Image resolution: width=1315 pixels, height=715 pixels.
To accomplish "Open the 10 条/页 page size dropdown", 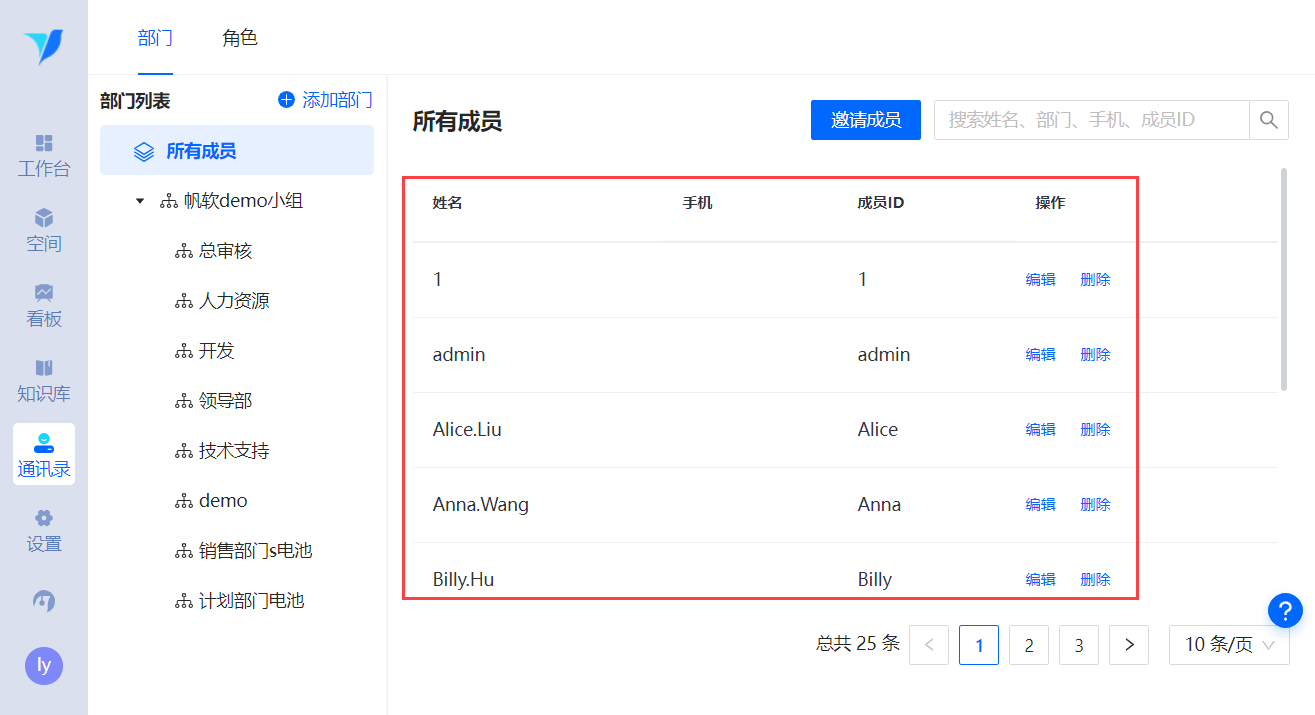I will coord(1229,645).
